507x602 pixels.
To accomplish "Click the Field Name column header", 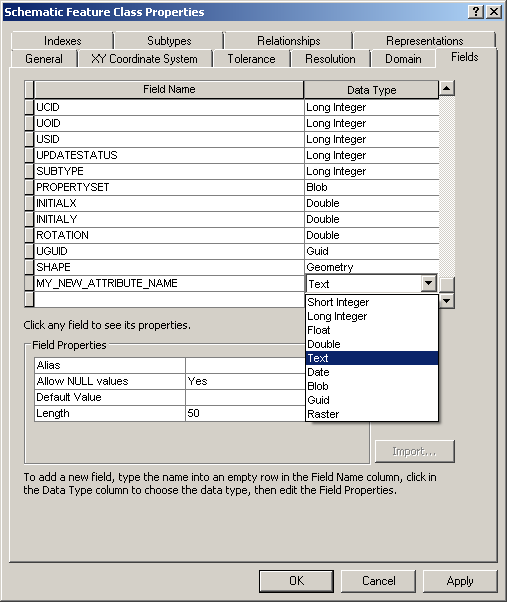I will 169,89.
